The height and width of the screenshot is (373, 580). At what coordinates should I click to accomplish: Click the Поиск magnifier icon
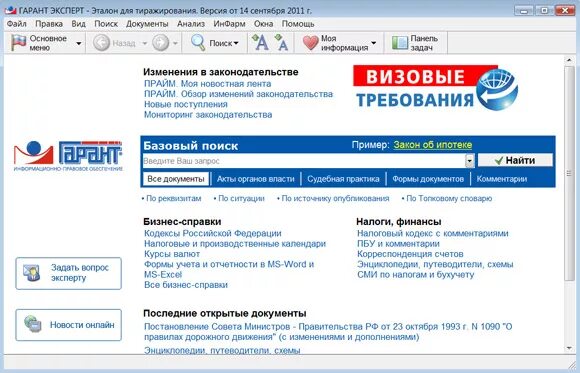[x=198, y=43]
